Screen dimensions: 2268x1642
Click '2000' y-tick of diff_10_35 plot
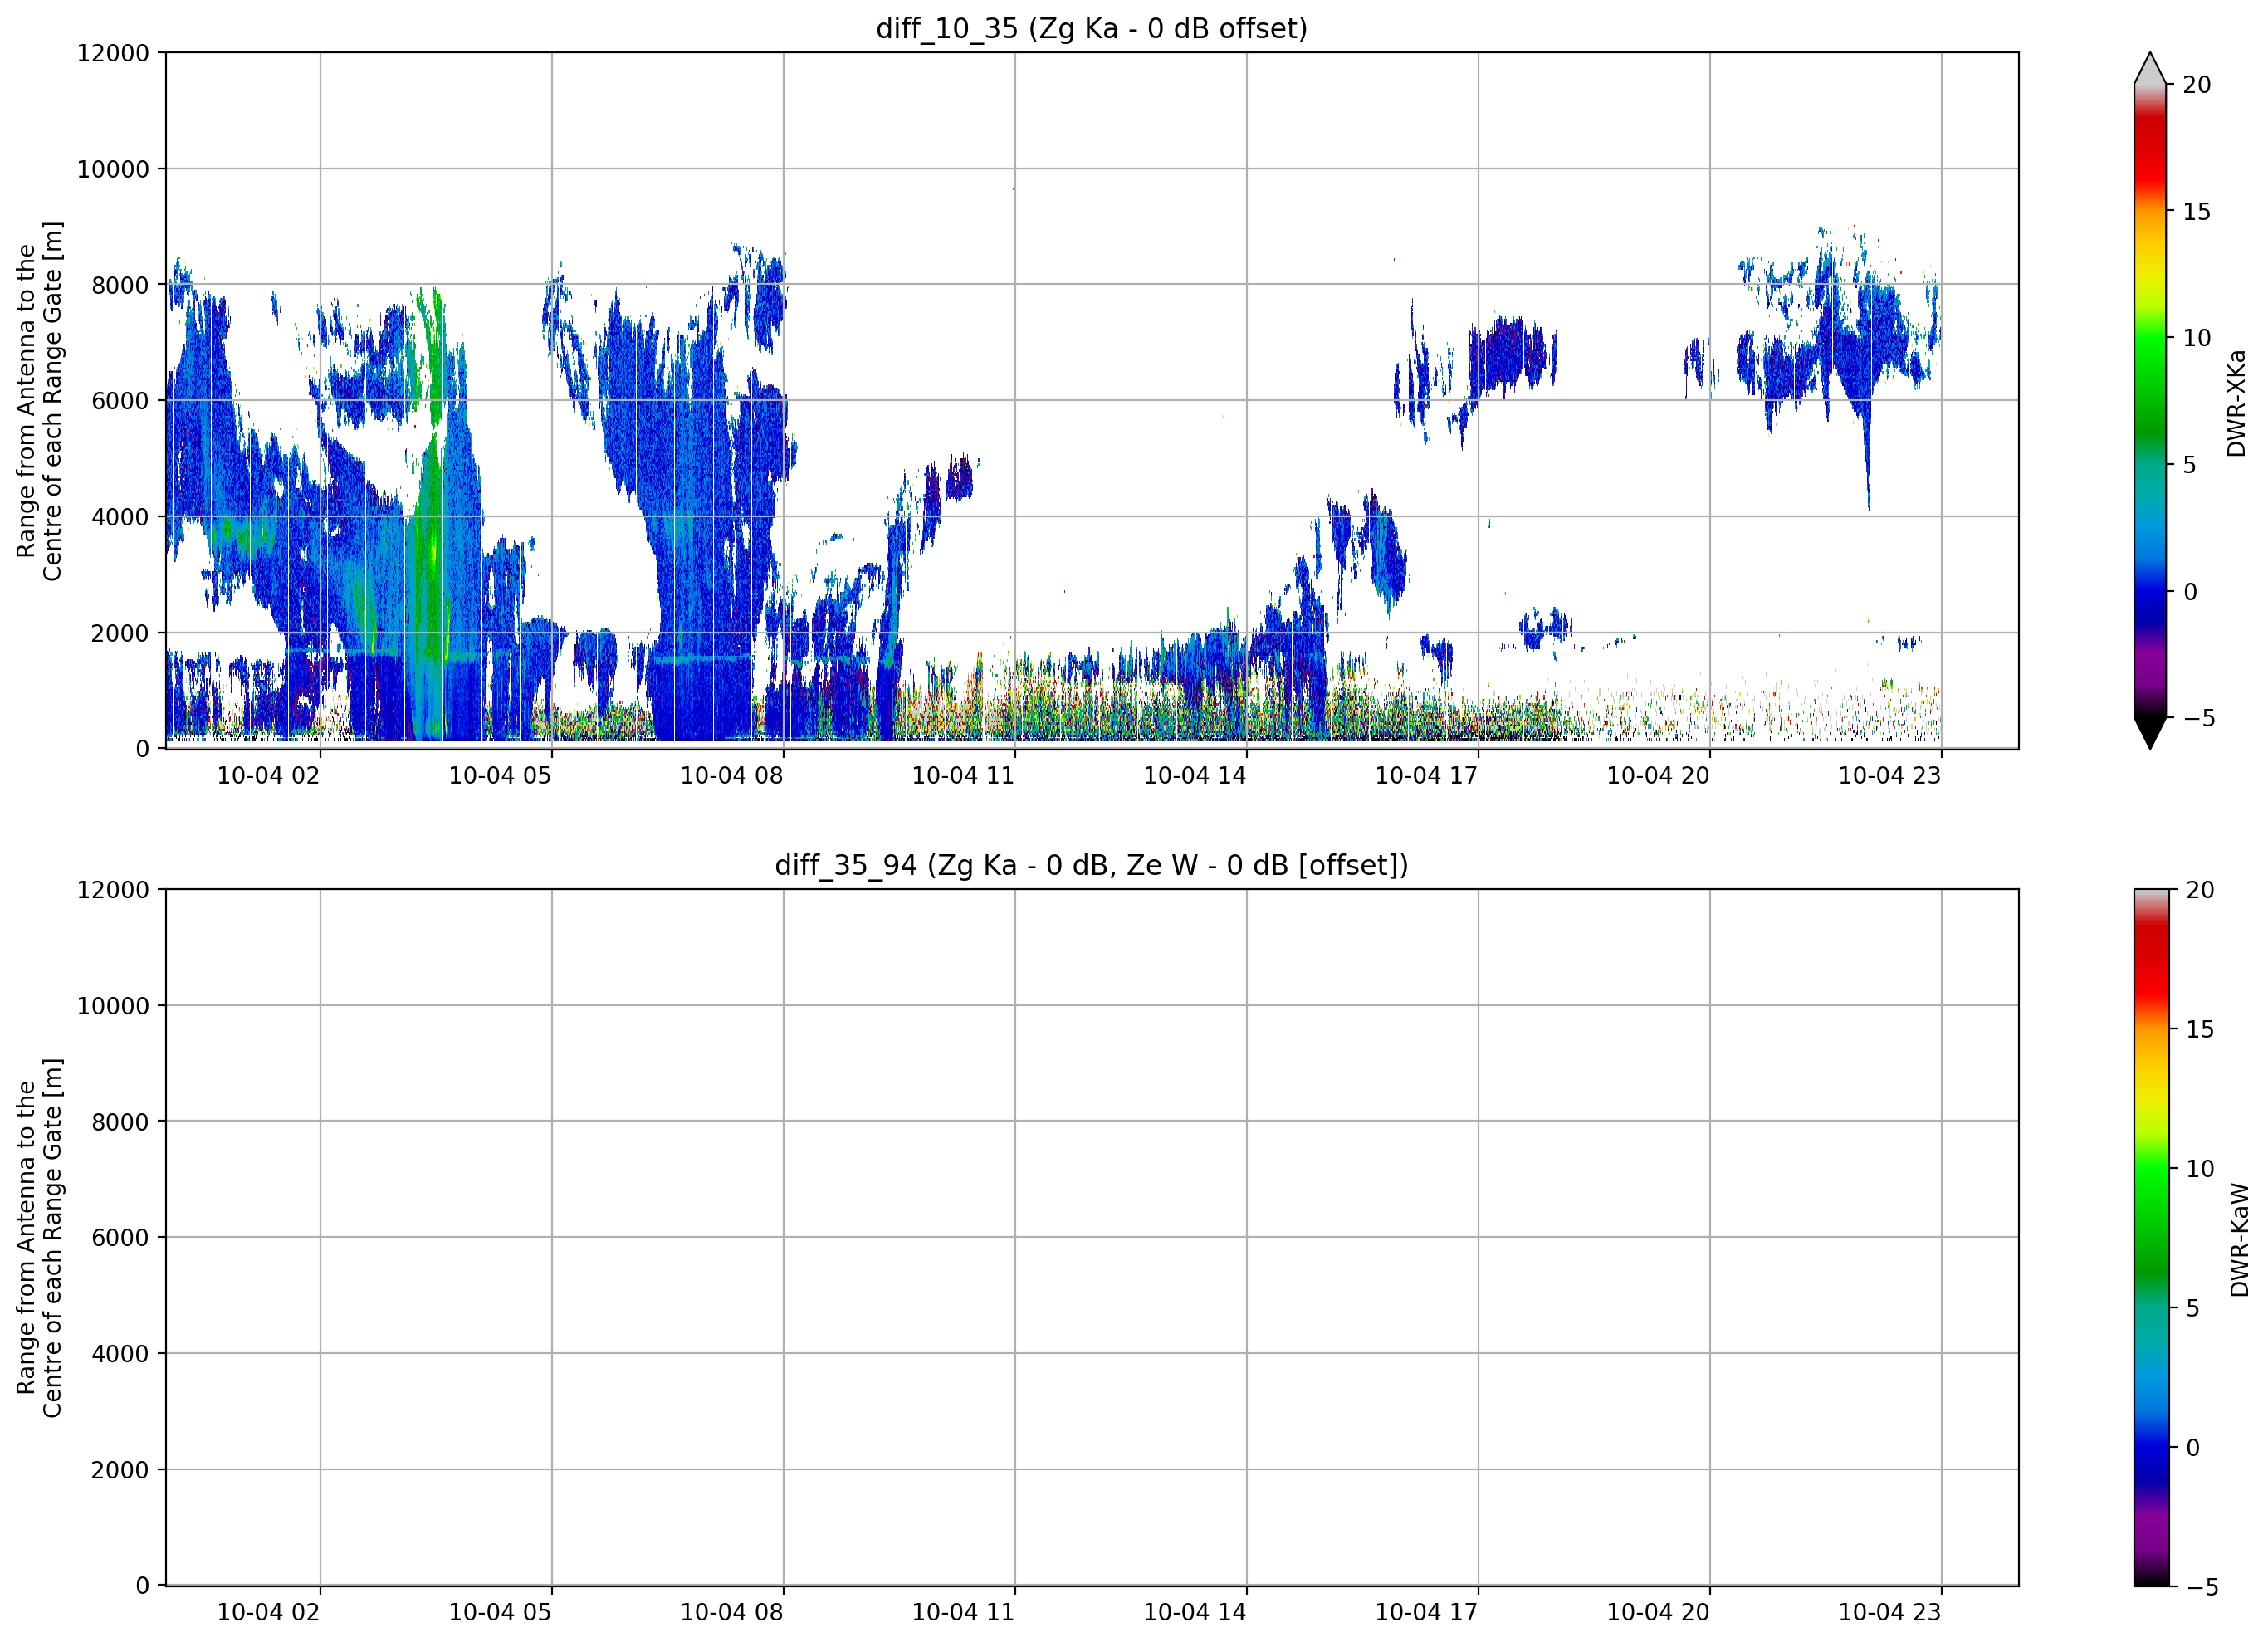(x=120, y=633)
